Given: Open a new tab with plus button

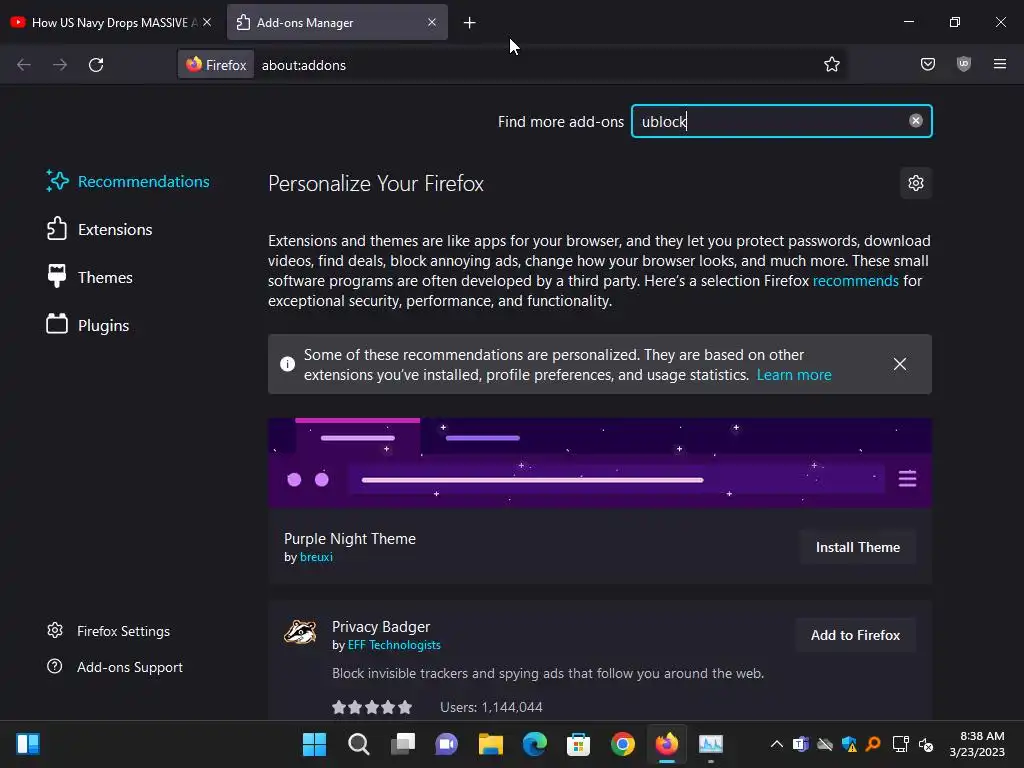Looking at the screenshot, I should coord(470,23).
